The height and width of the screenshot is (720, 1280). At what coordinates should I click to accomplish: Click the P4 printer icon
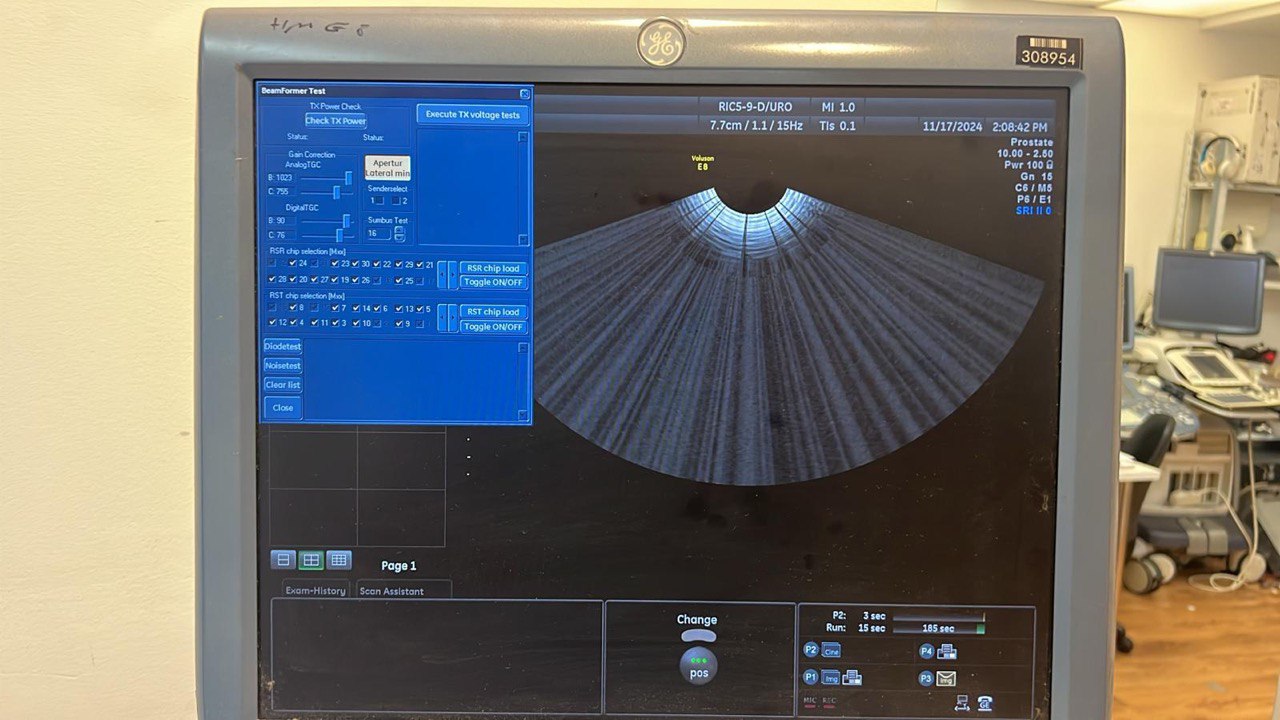point(946,652)
